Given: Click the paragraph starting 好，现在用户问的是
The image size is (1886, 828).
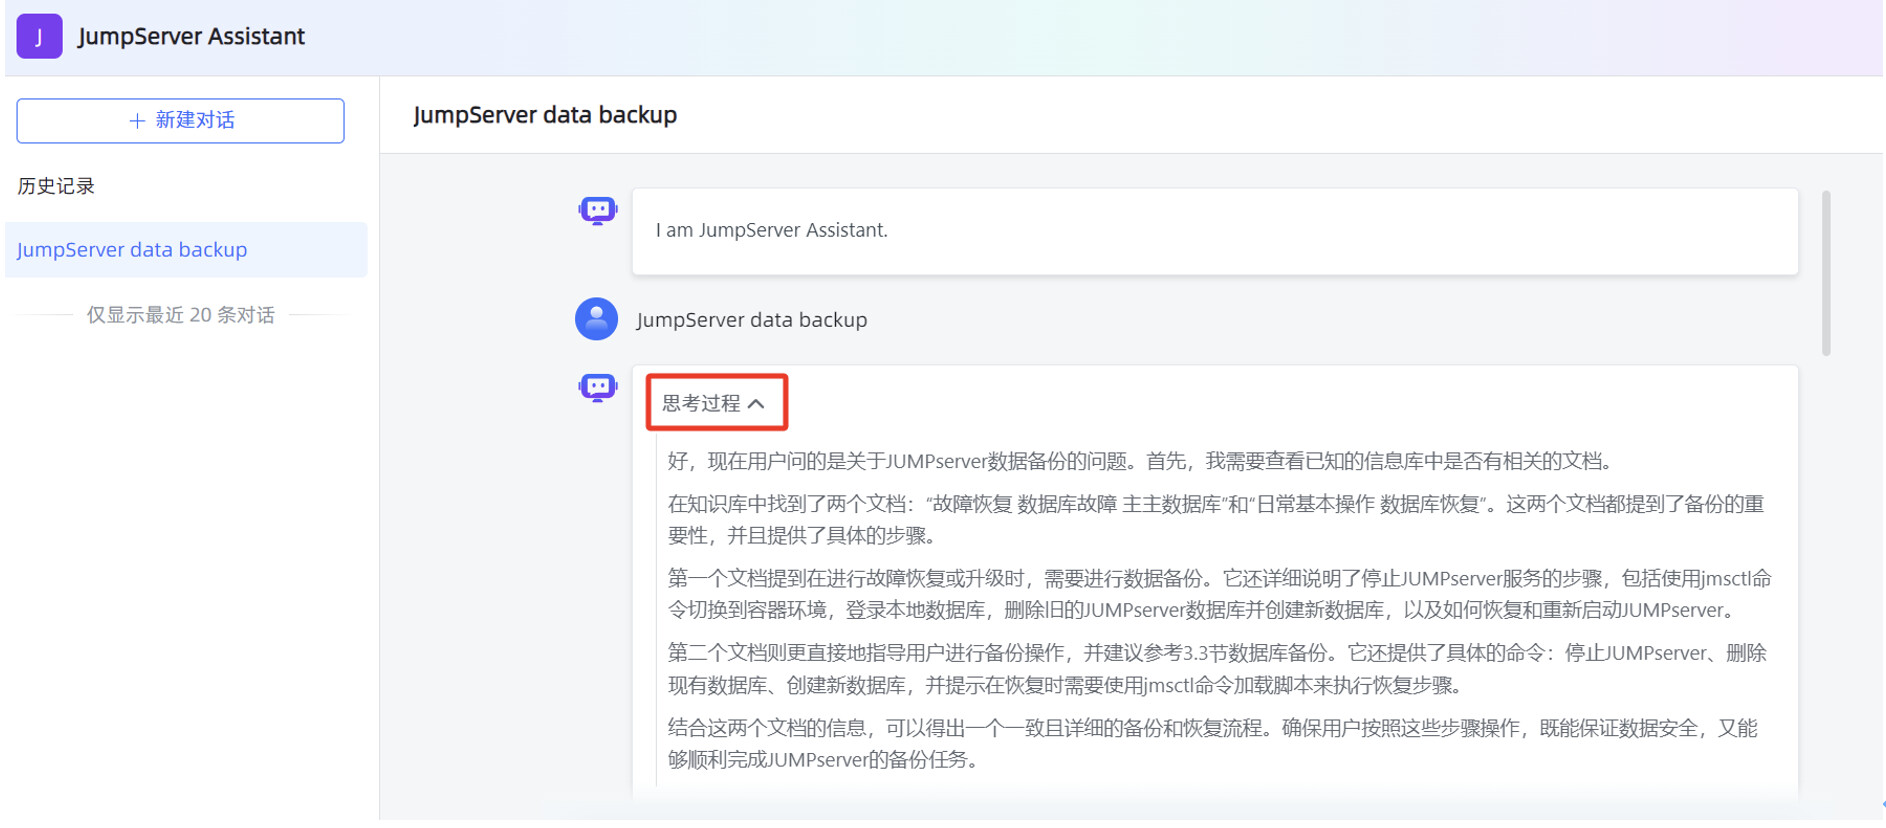Looking at the screenshot, I should coord(1141,461).
